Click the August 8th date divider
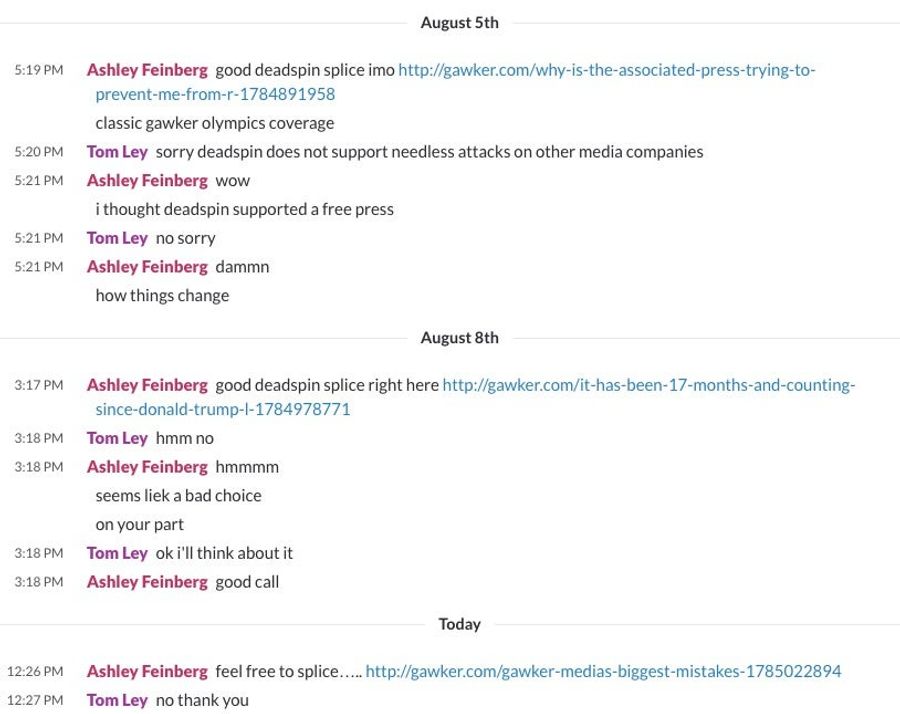The height and width of the screenshot is (714, 900). 459,338
